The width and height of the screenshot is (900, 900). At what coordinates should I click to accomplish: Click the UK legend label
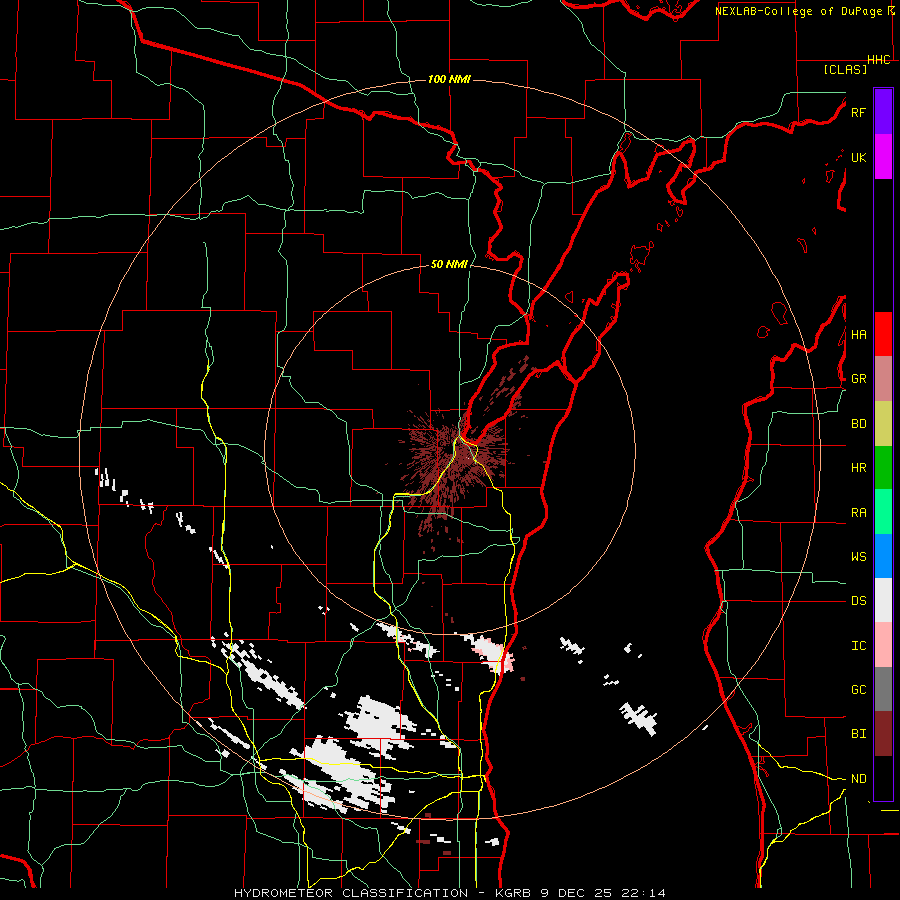tap(858, 157)
